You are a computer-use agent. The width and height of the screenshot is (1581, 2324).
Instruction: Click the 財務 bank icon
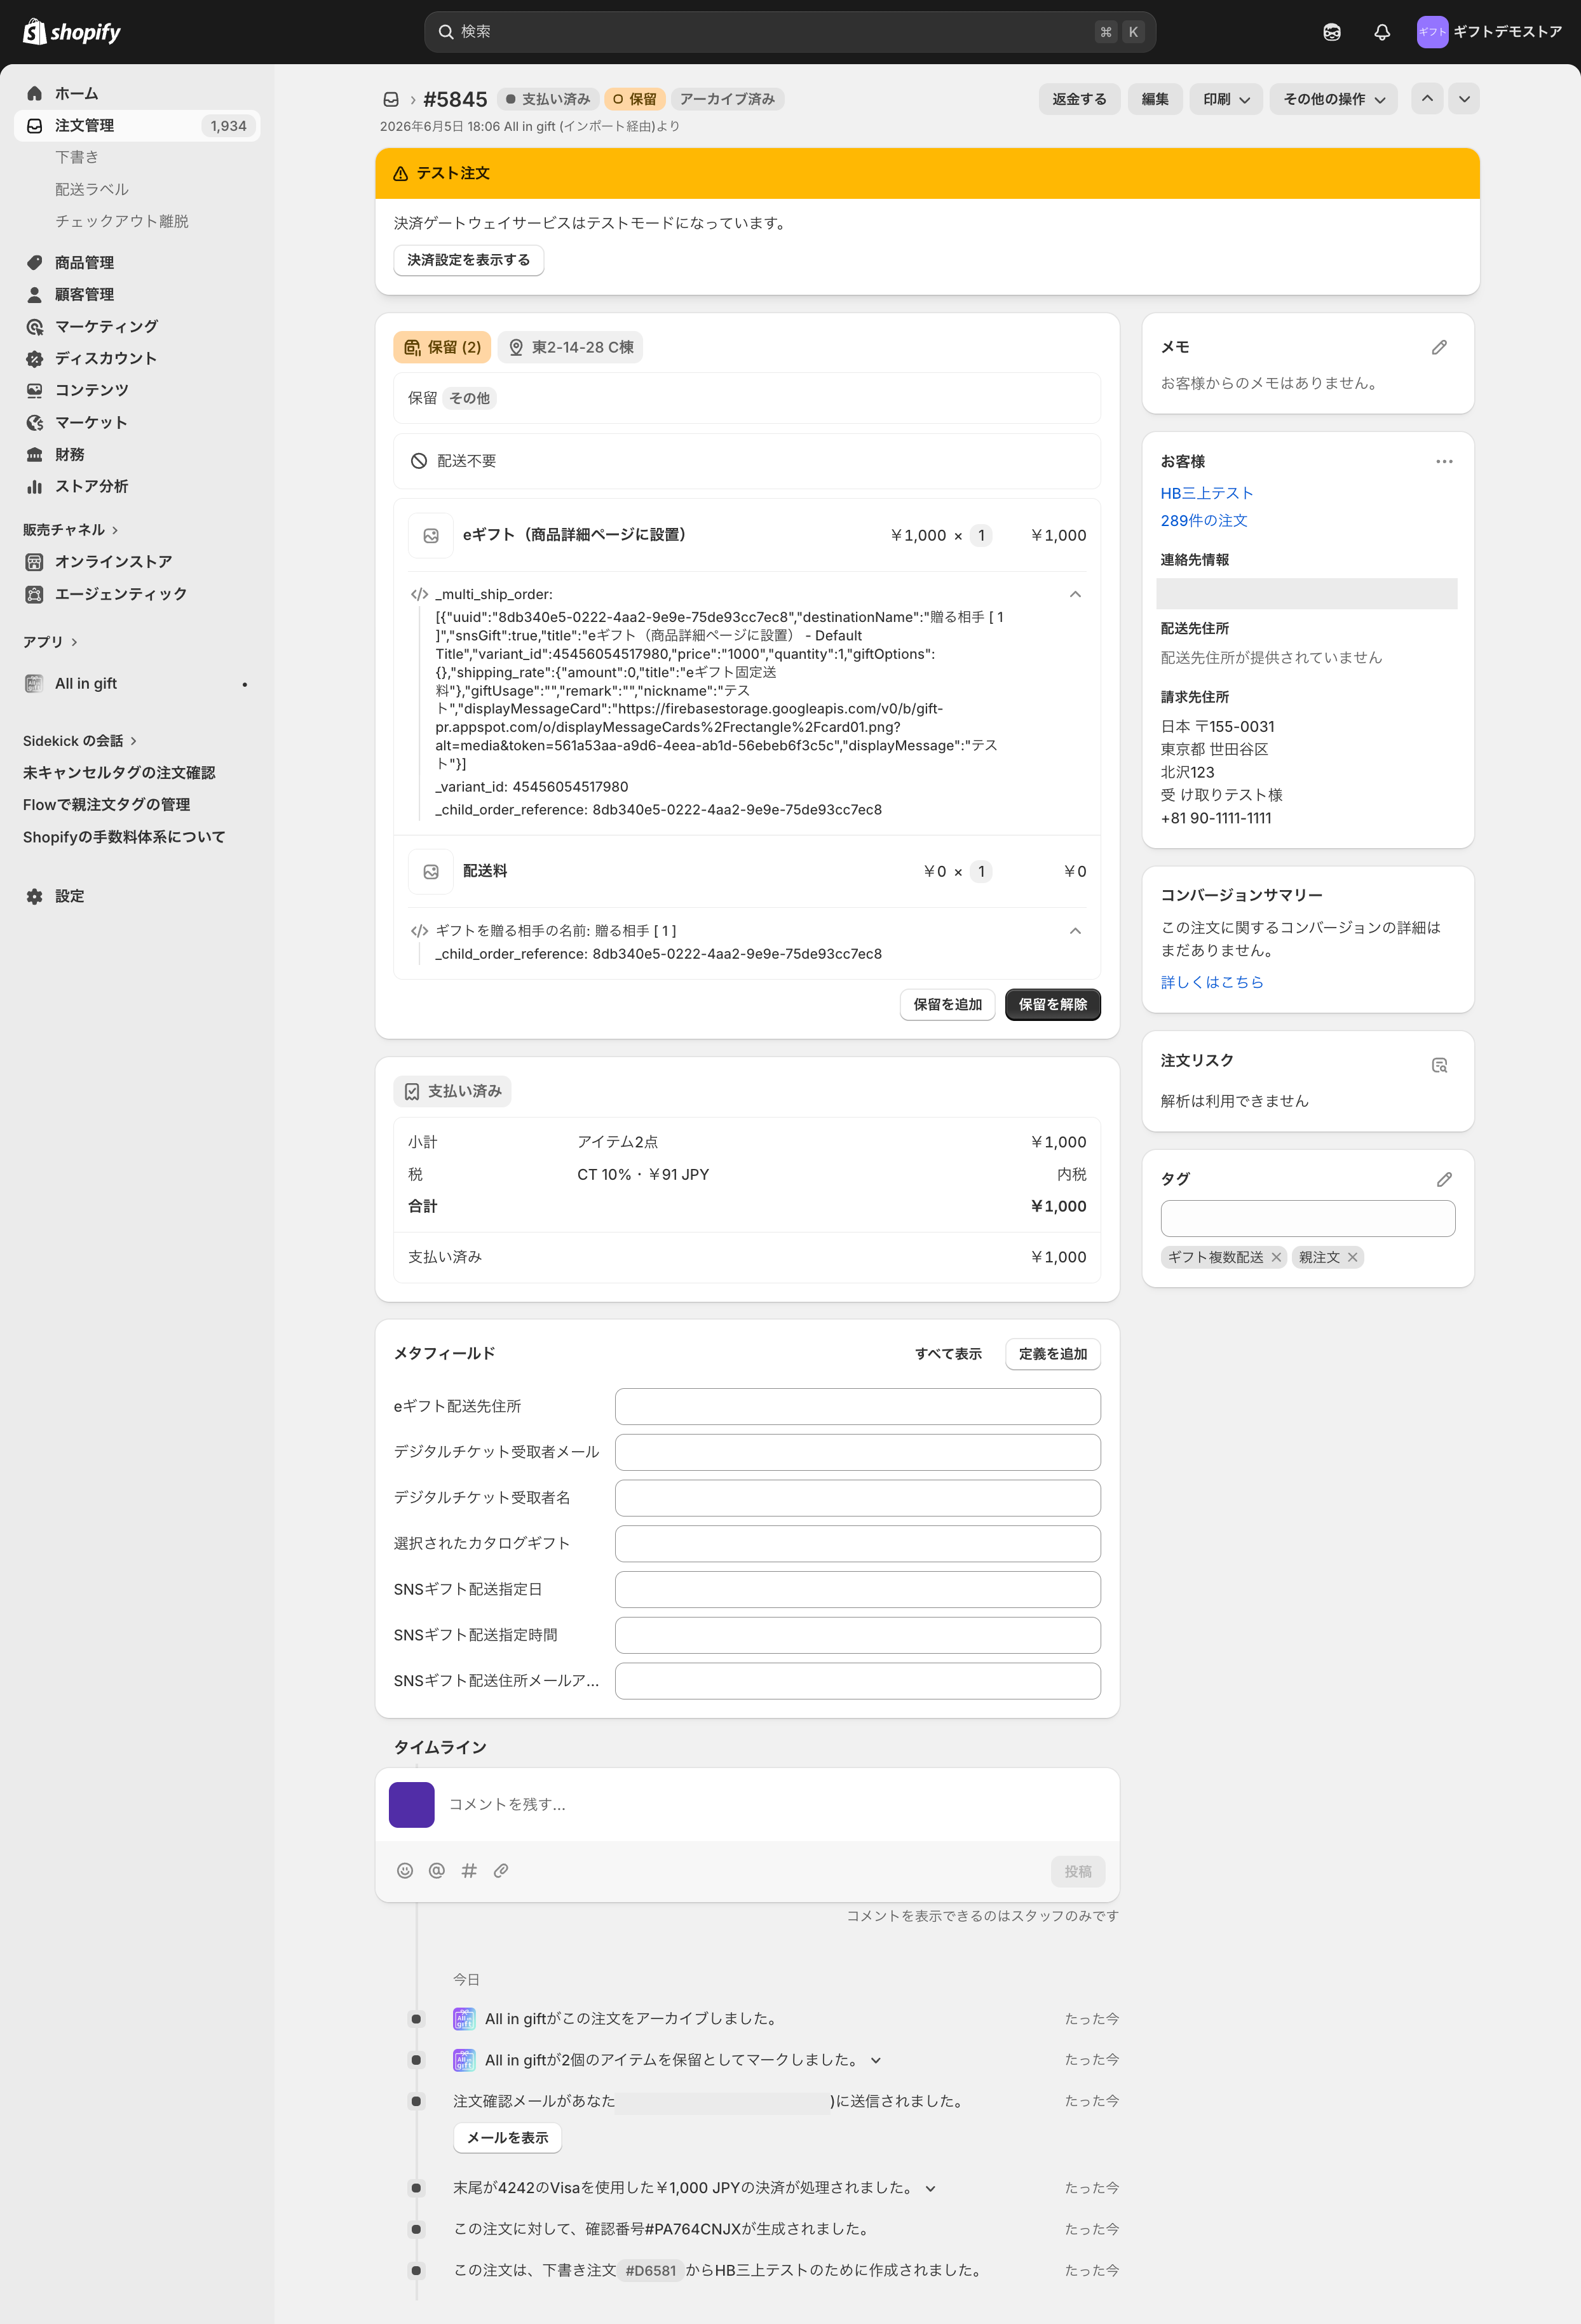point(35,454)
